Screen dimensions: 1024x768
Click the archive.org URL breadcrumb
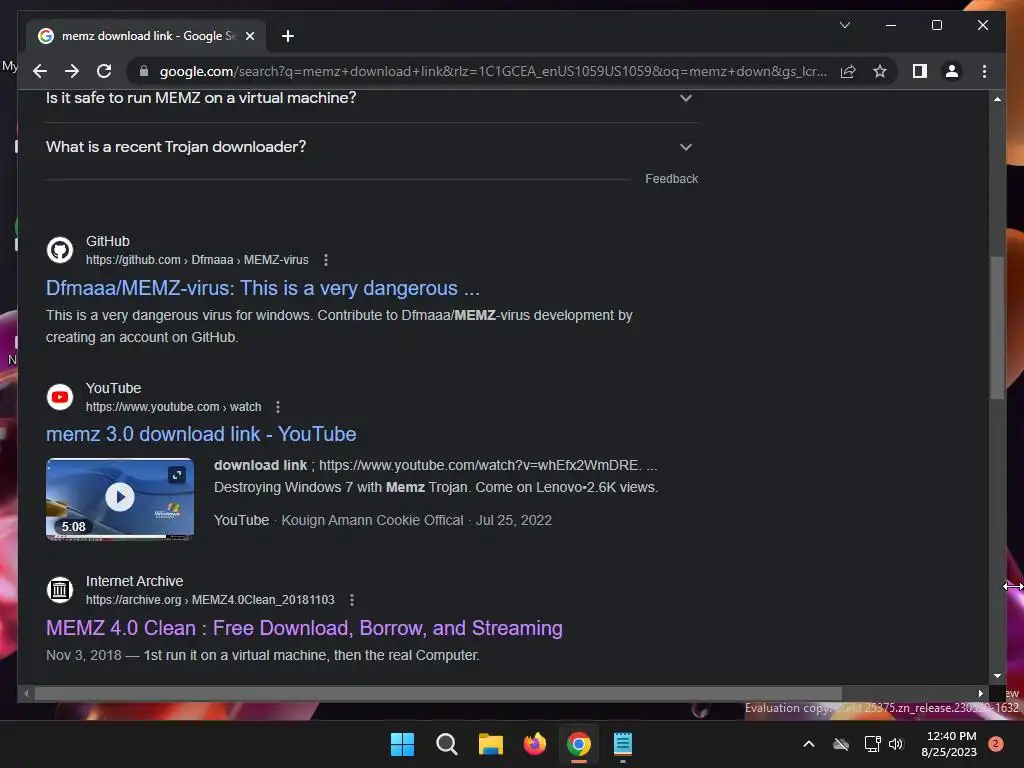pos(210,600)
